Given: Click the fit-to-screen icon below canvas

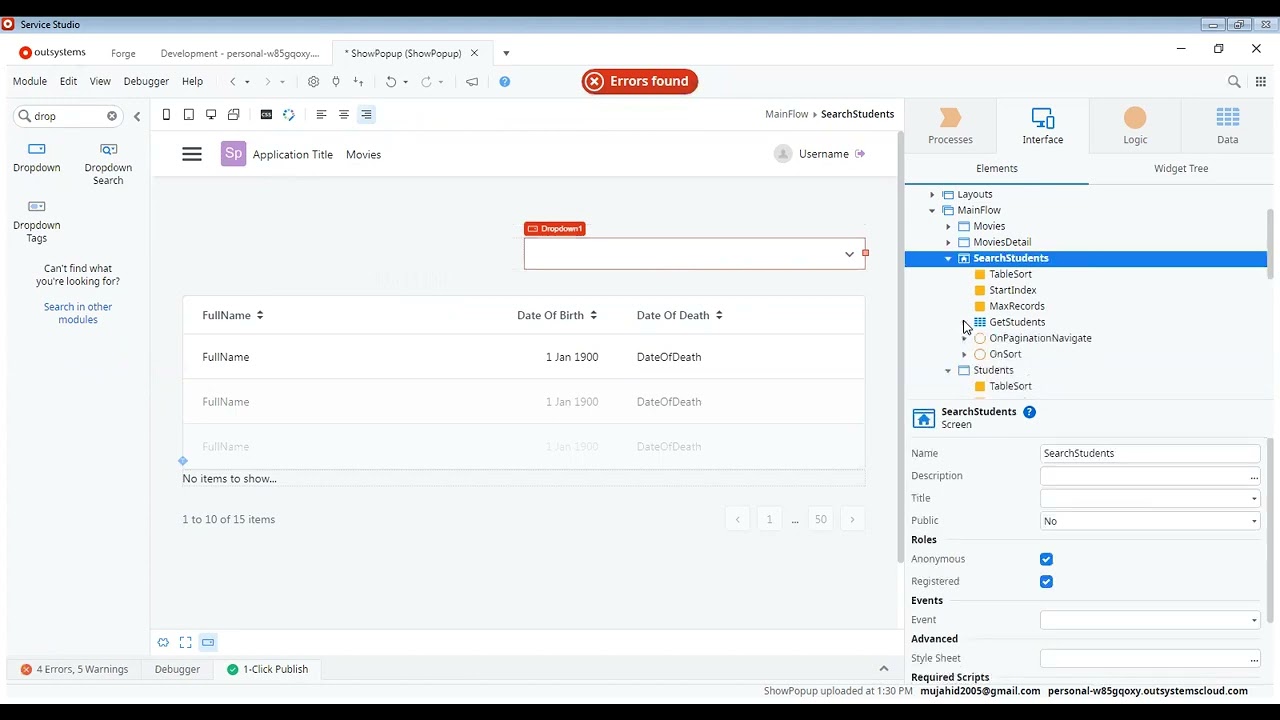Looking at the screenshot, I should [x=186, y=643].
